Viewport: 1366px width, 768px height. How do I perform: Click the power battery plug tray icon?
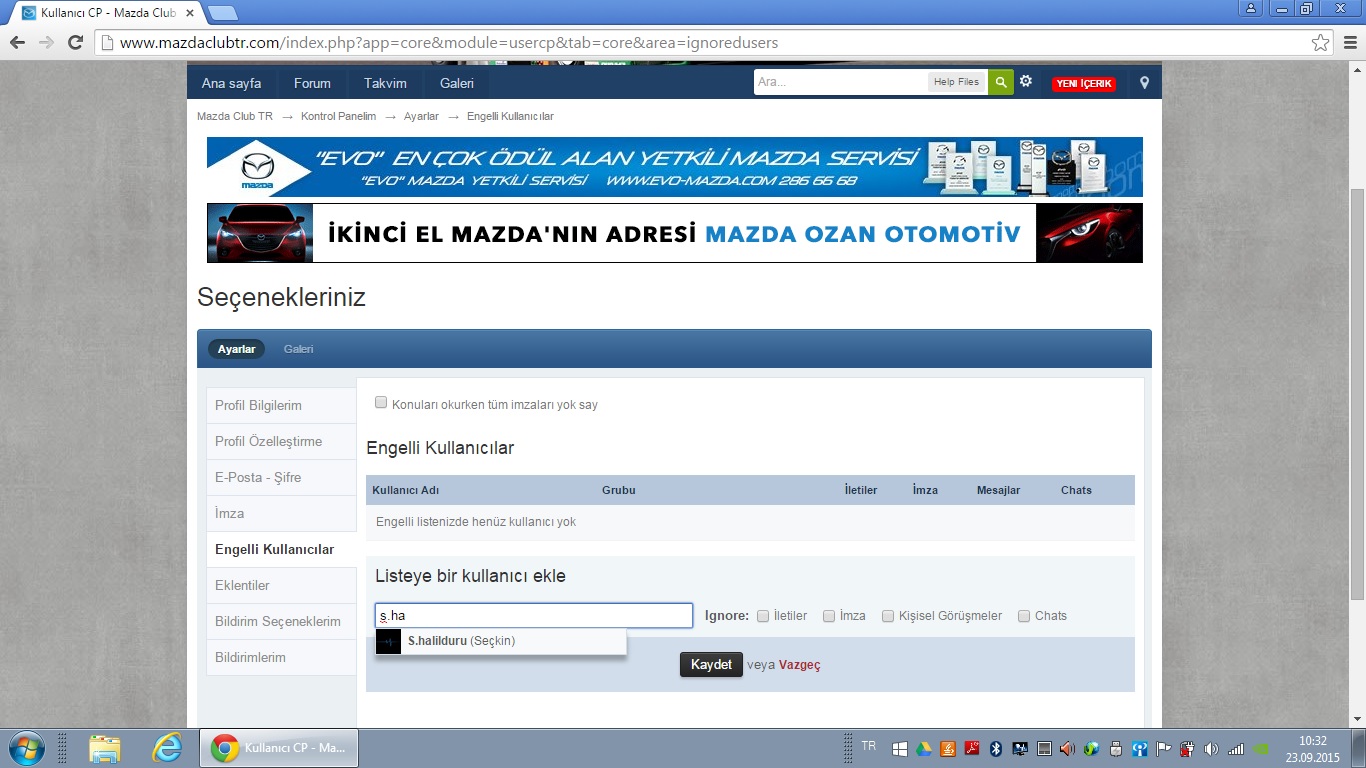(x=1188, y=749)
